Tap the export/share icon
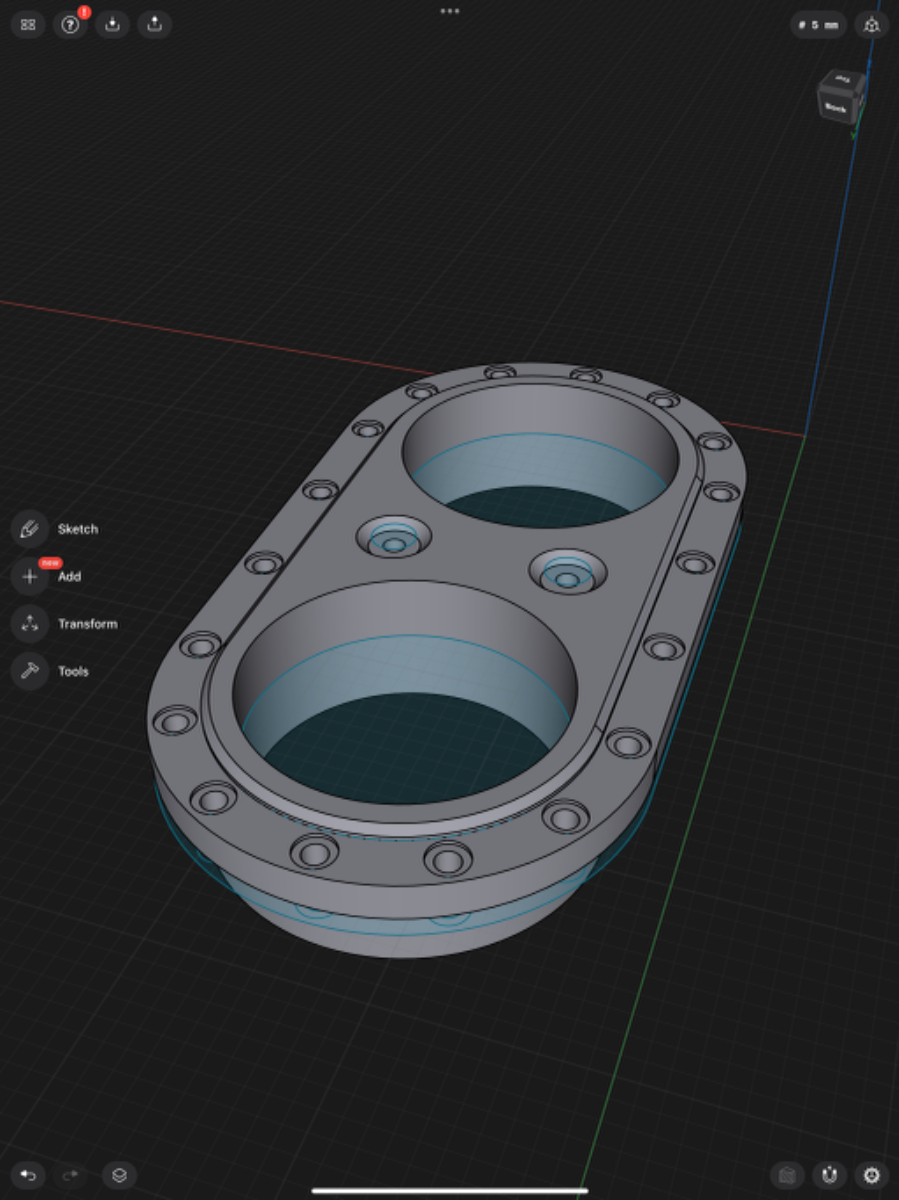Viewport: 899px width, 1200px height. point(154,25)
